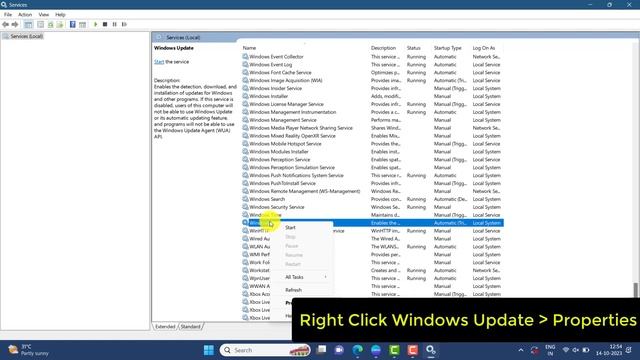The width and height of the screenshot is (640, 360).
Task: Sort by the Startup Type column header
Action: (447, 48)
